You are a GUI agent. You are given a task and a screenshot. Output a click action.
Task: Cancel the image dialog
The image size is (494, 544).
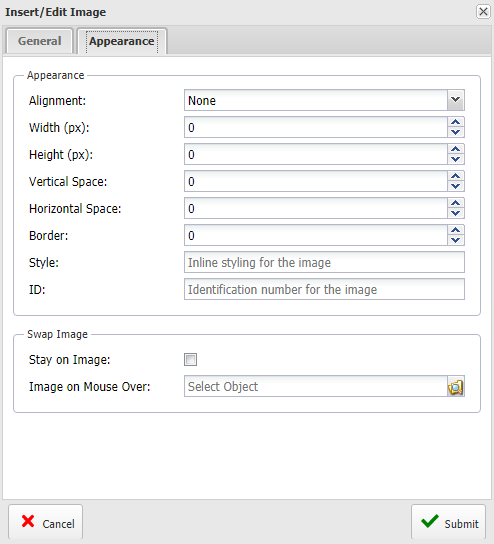coord(45,522)
